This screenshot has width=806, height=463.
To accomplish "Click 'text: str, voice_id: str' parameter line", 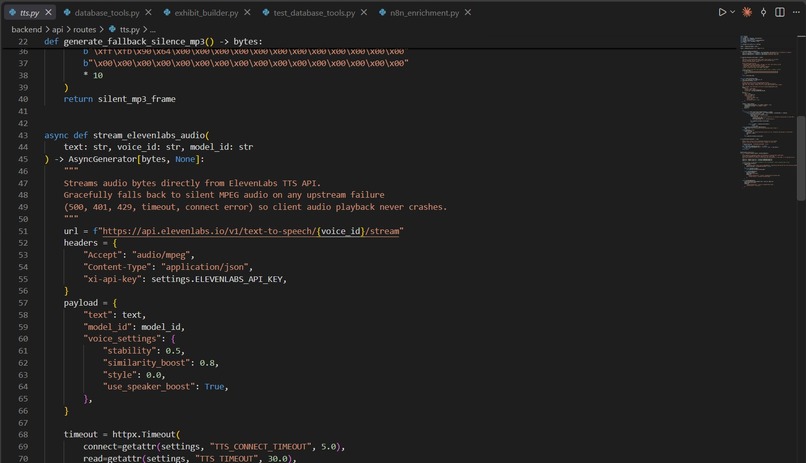I will tap(158, 147).
